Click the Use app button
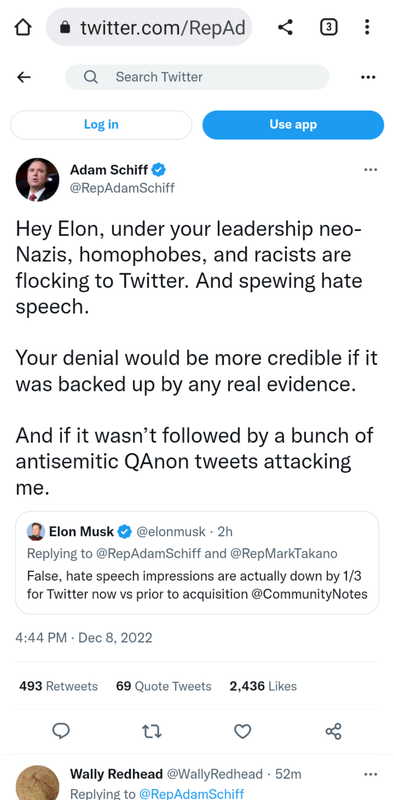This screenshot has height=800, width=394. [x=293, y=125]
